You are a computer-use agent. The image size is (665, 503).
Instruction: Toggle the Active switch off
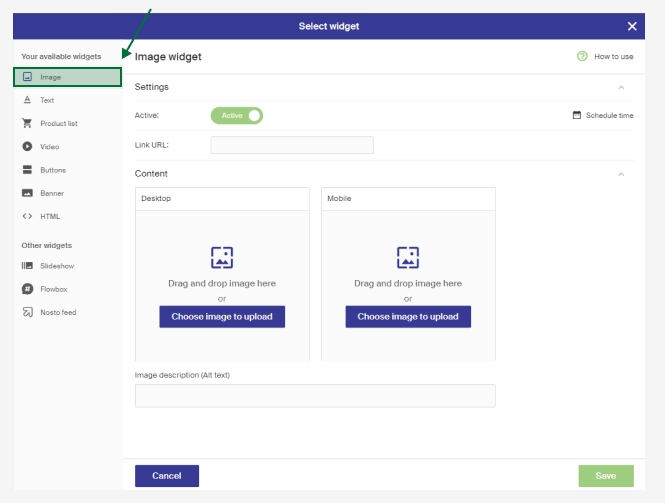coord(237,116)
